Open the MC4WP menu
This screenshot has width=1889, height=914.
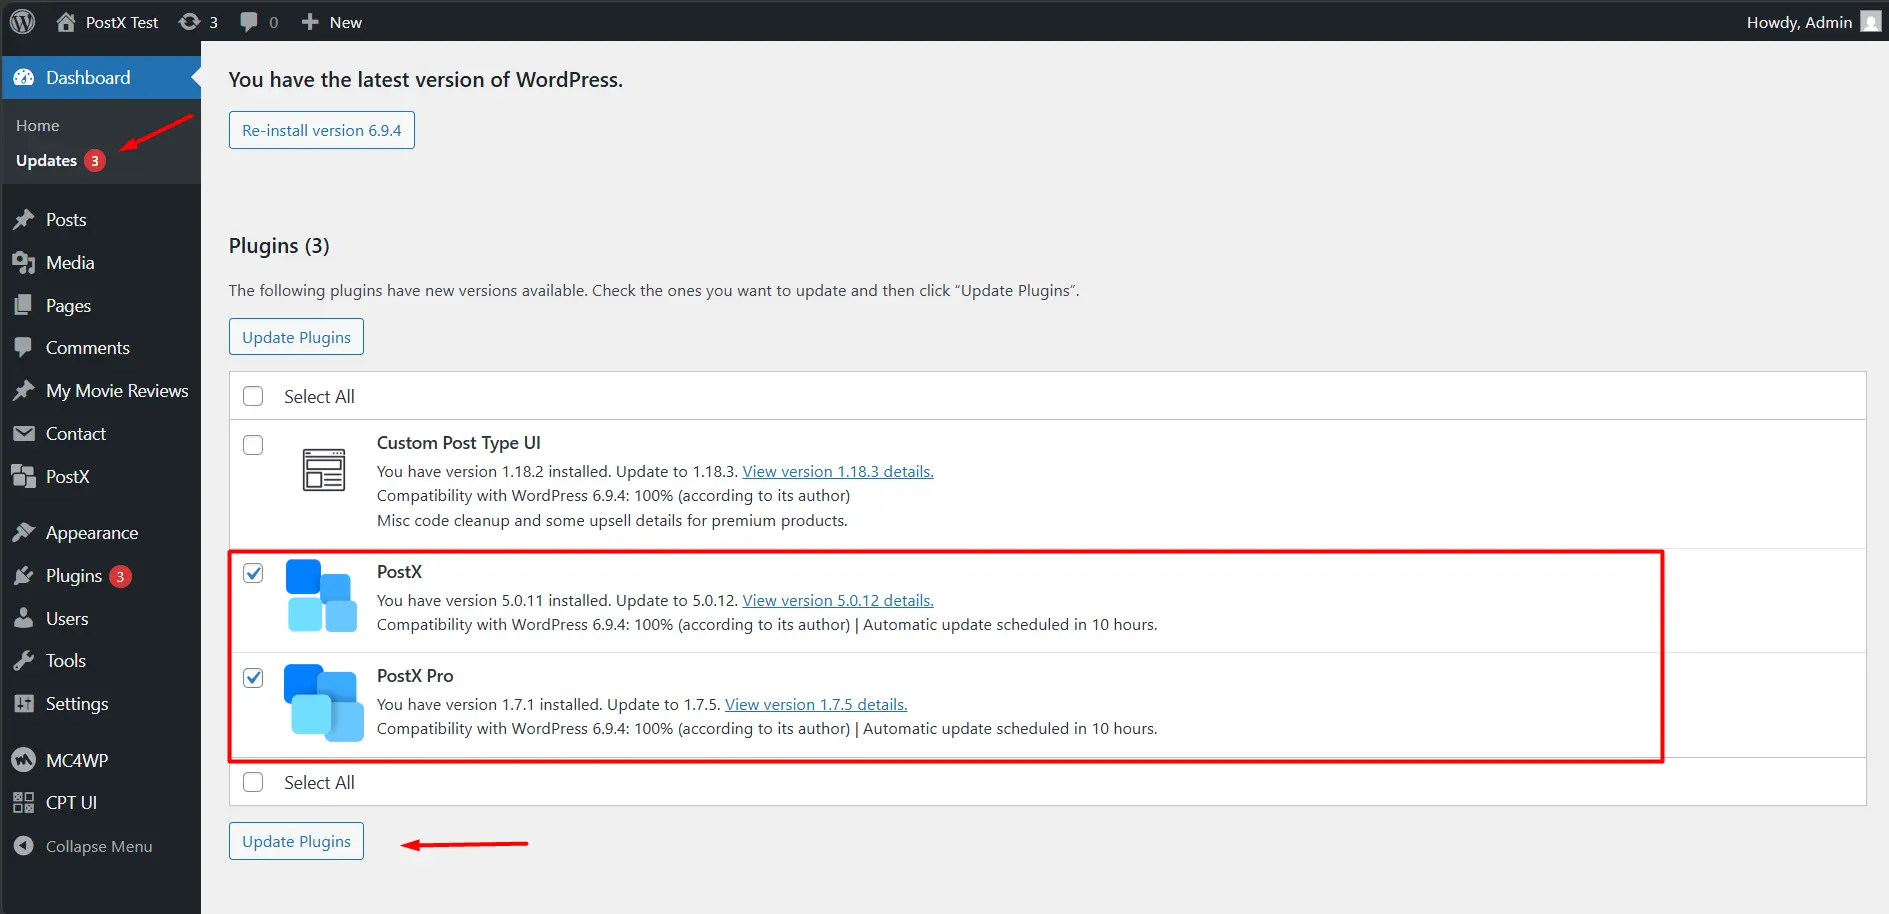click(x=76, y=760)
